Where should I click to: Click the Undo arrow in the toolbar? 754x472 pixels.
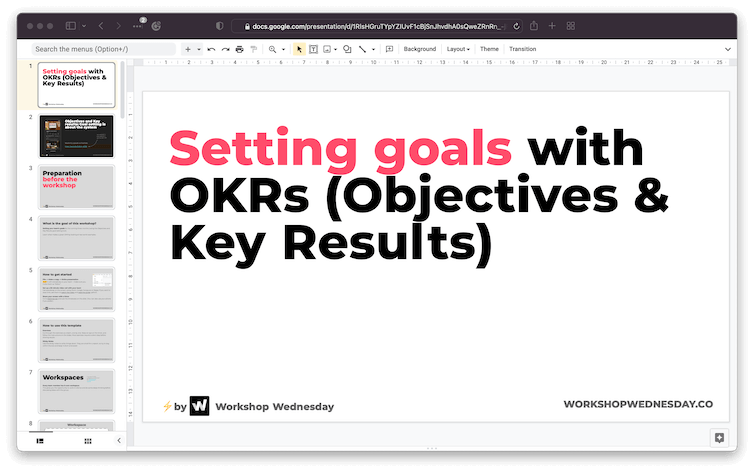click(211, 49)
